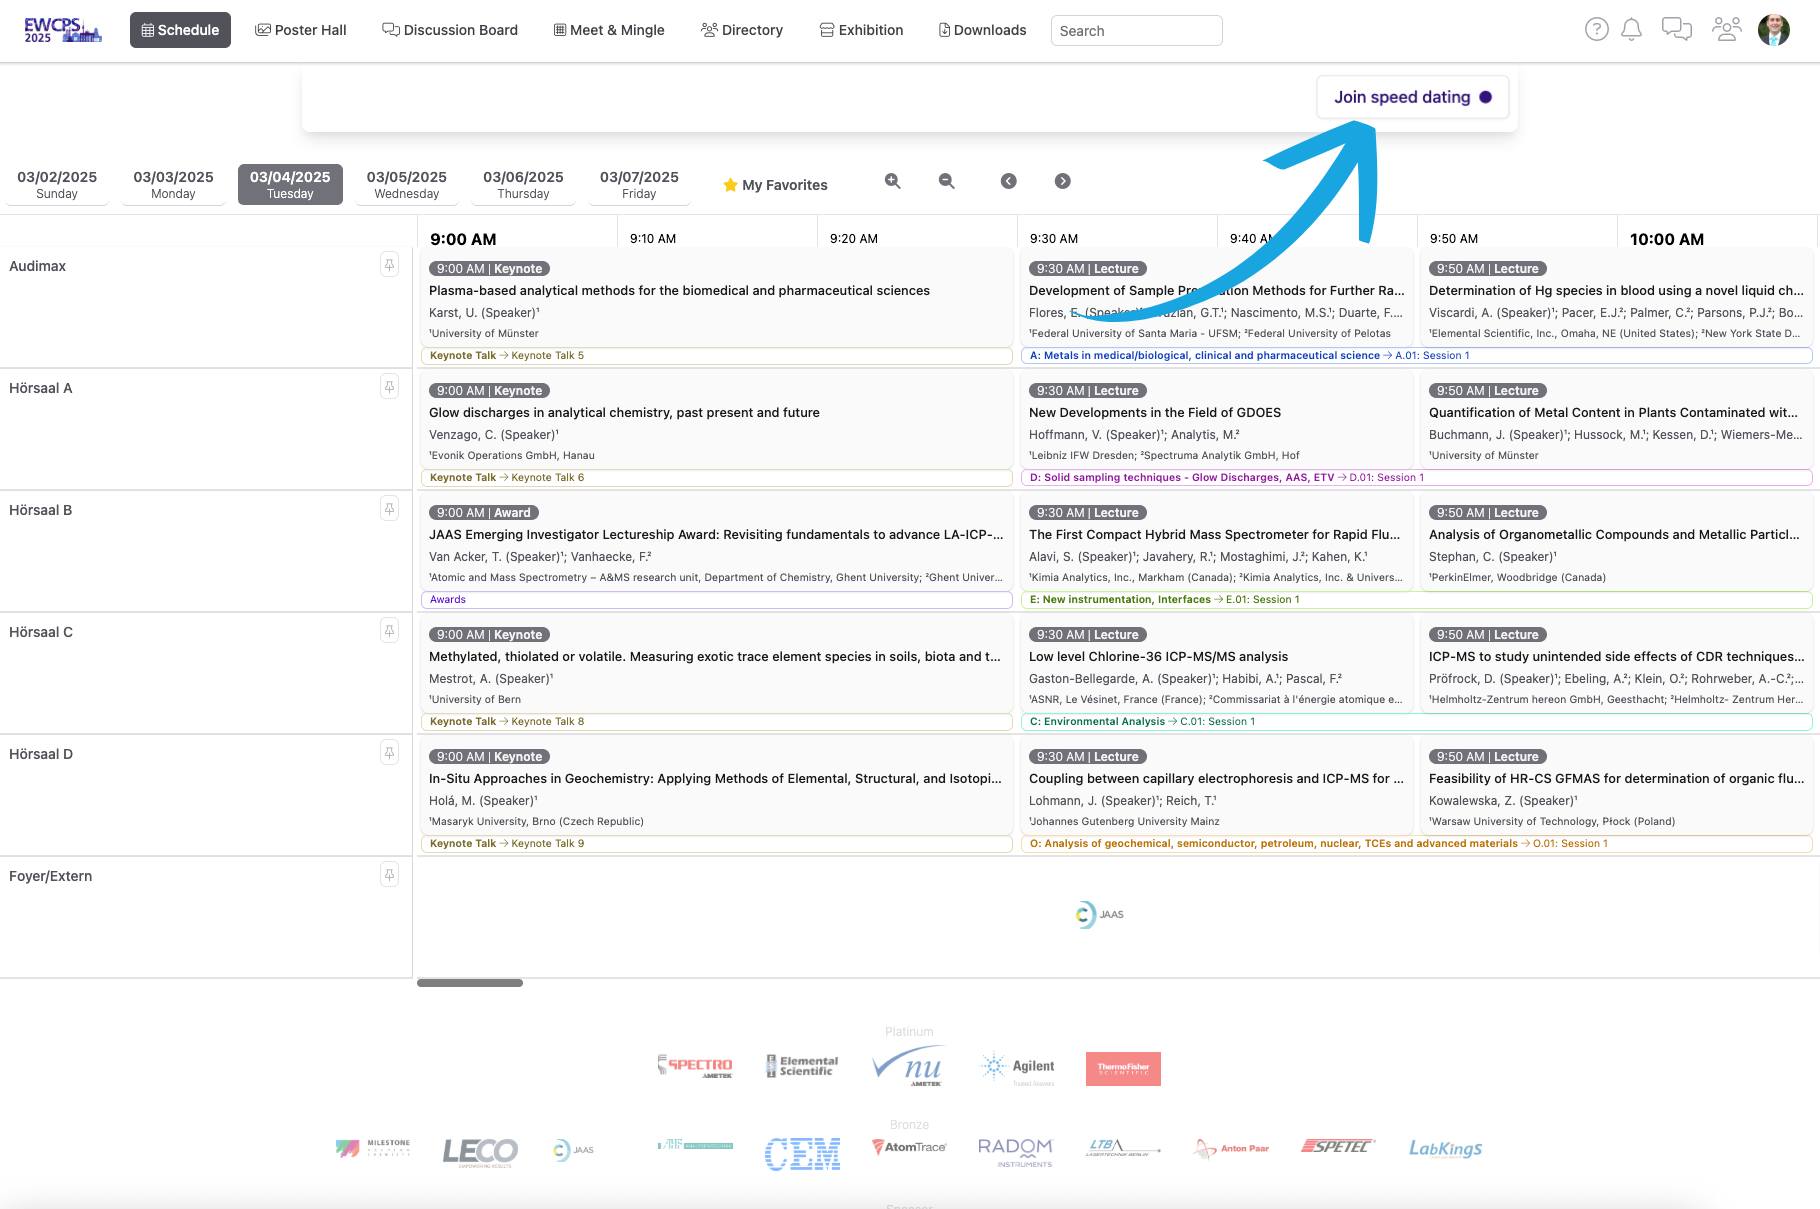This screenshot has height=1209, width=1820.
Task: Open the user profile avatar menu
Action: (1773, 30)
